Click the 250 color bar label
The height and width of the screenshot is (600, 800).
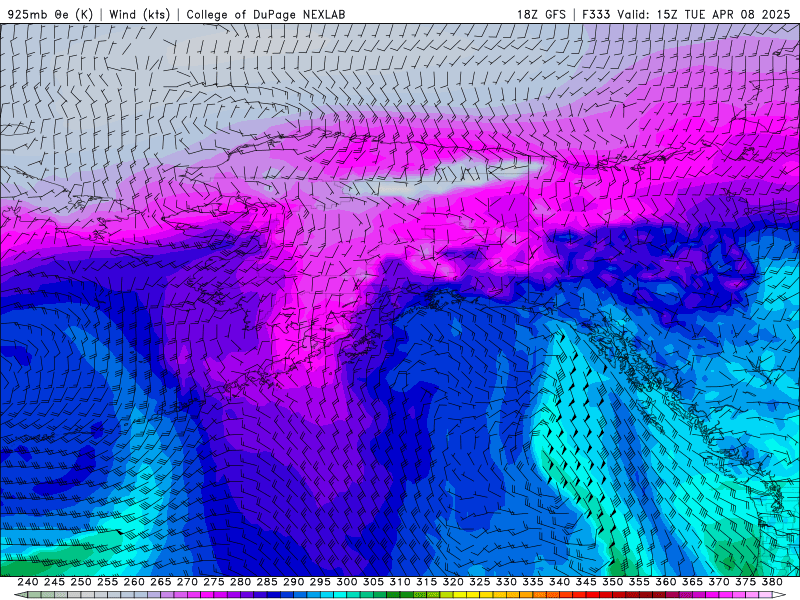coord(81,582)
